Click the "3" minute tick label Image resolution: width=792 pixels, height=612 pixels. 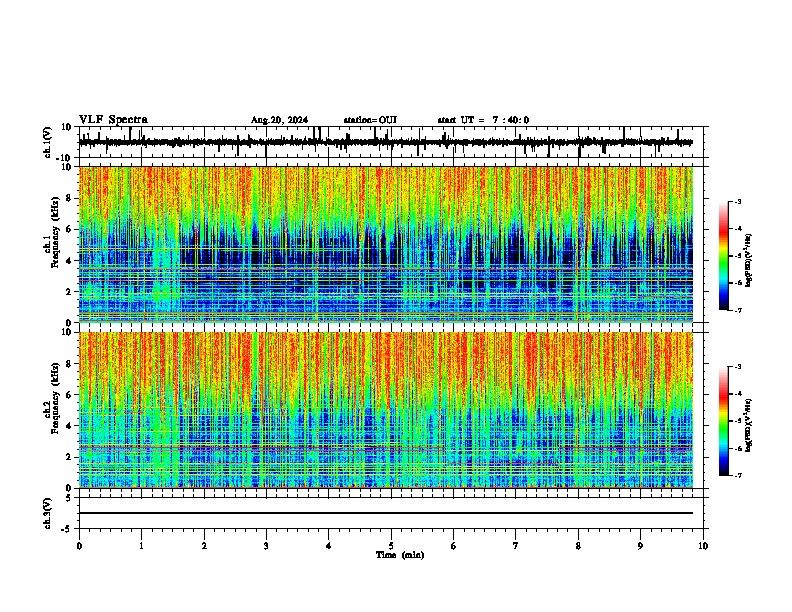tap(266, 546)
